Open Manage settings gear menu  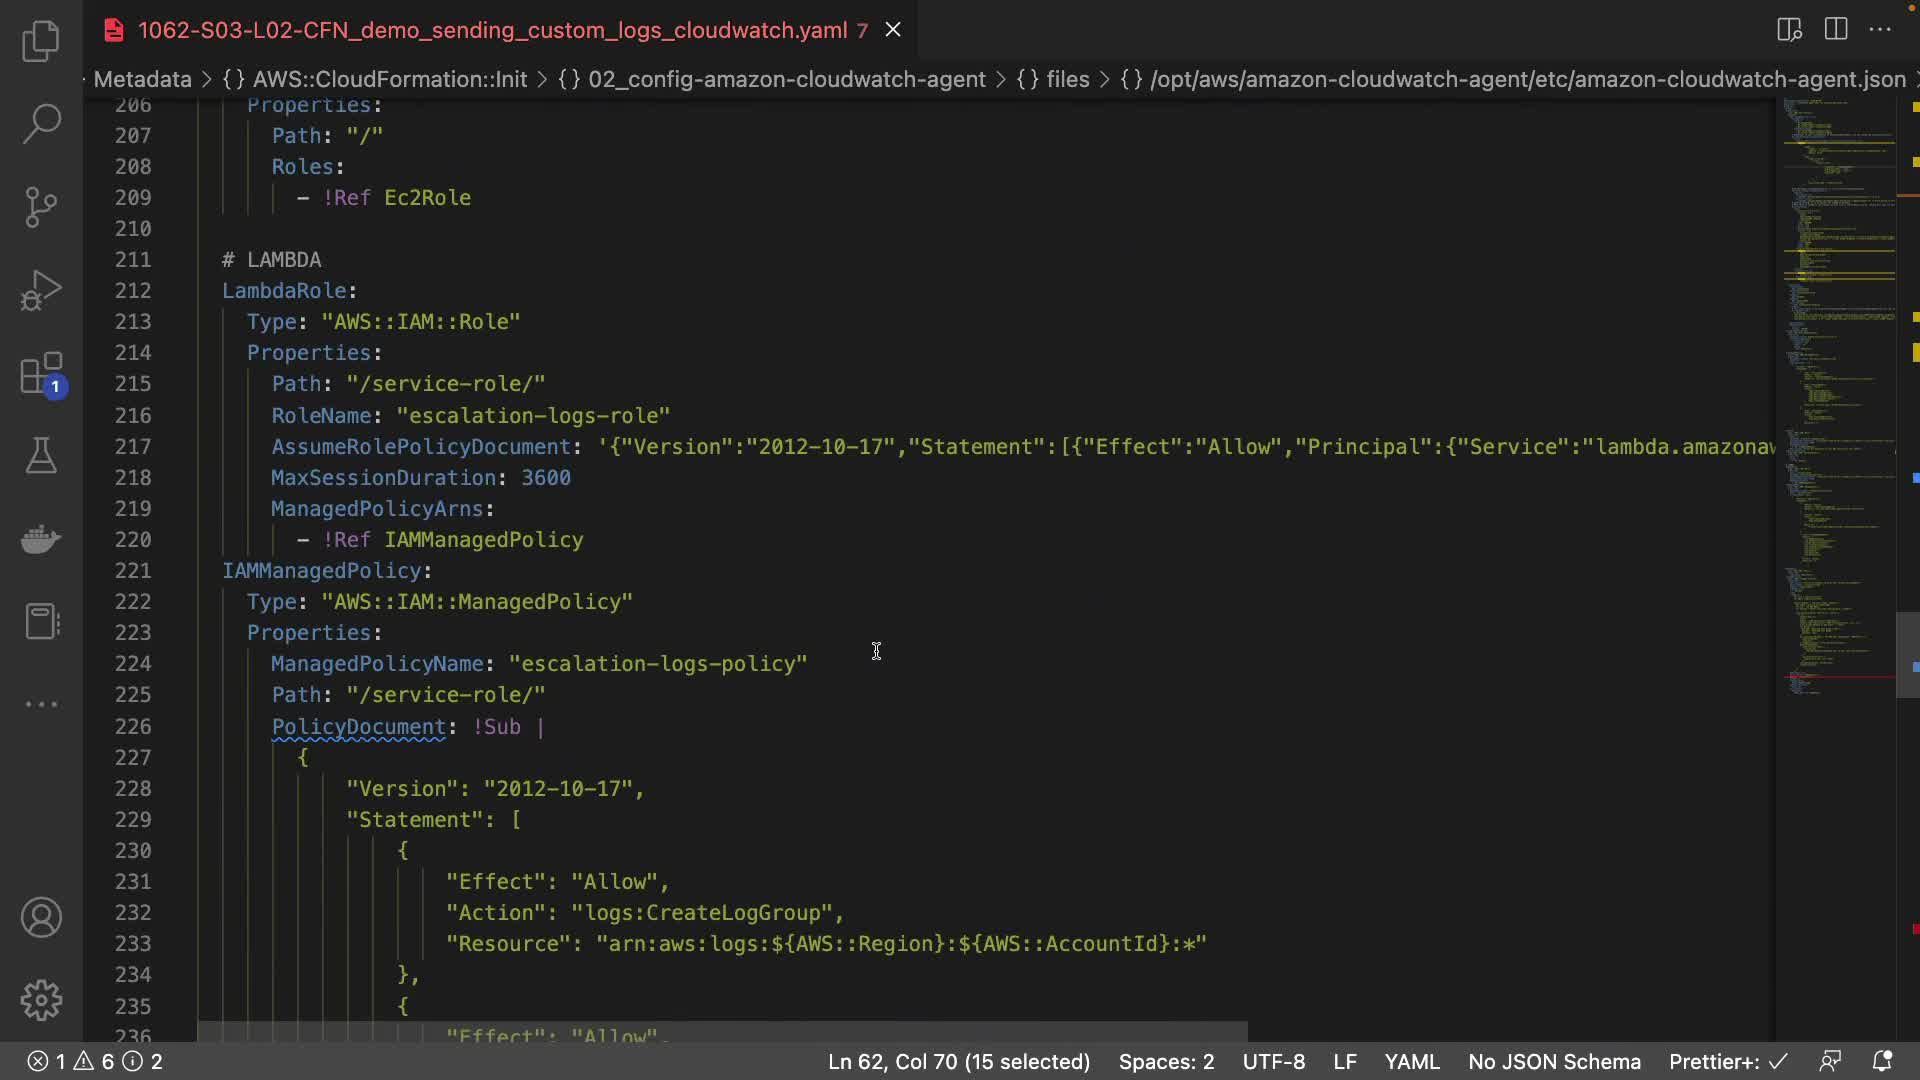tap(41, 1000)
